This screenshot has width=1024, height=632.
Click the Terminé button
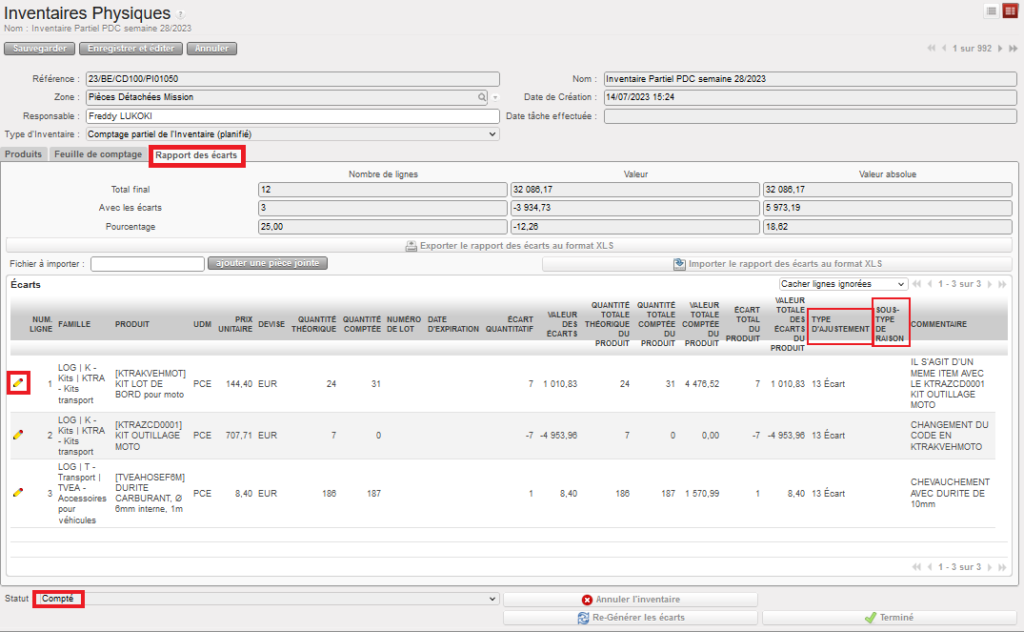889,618
